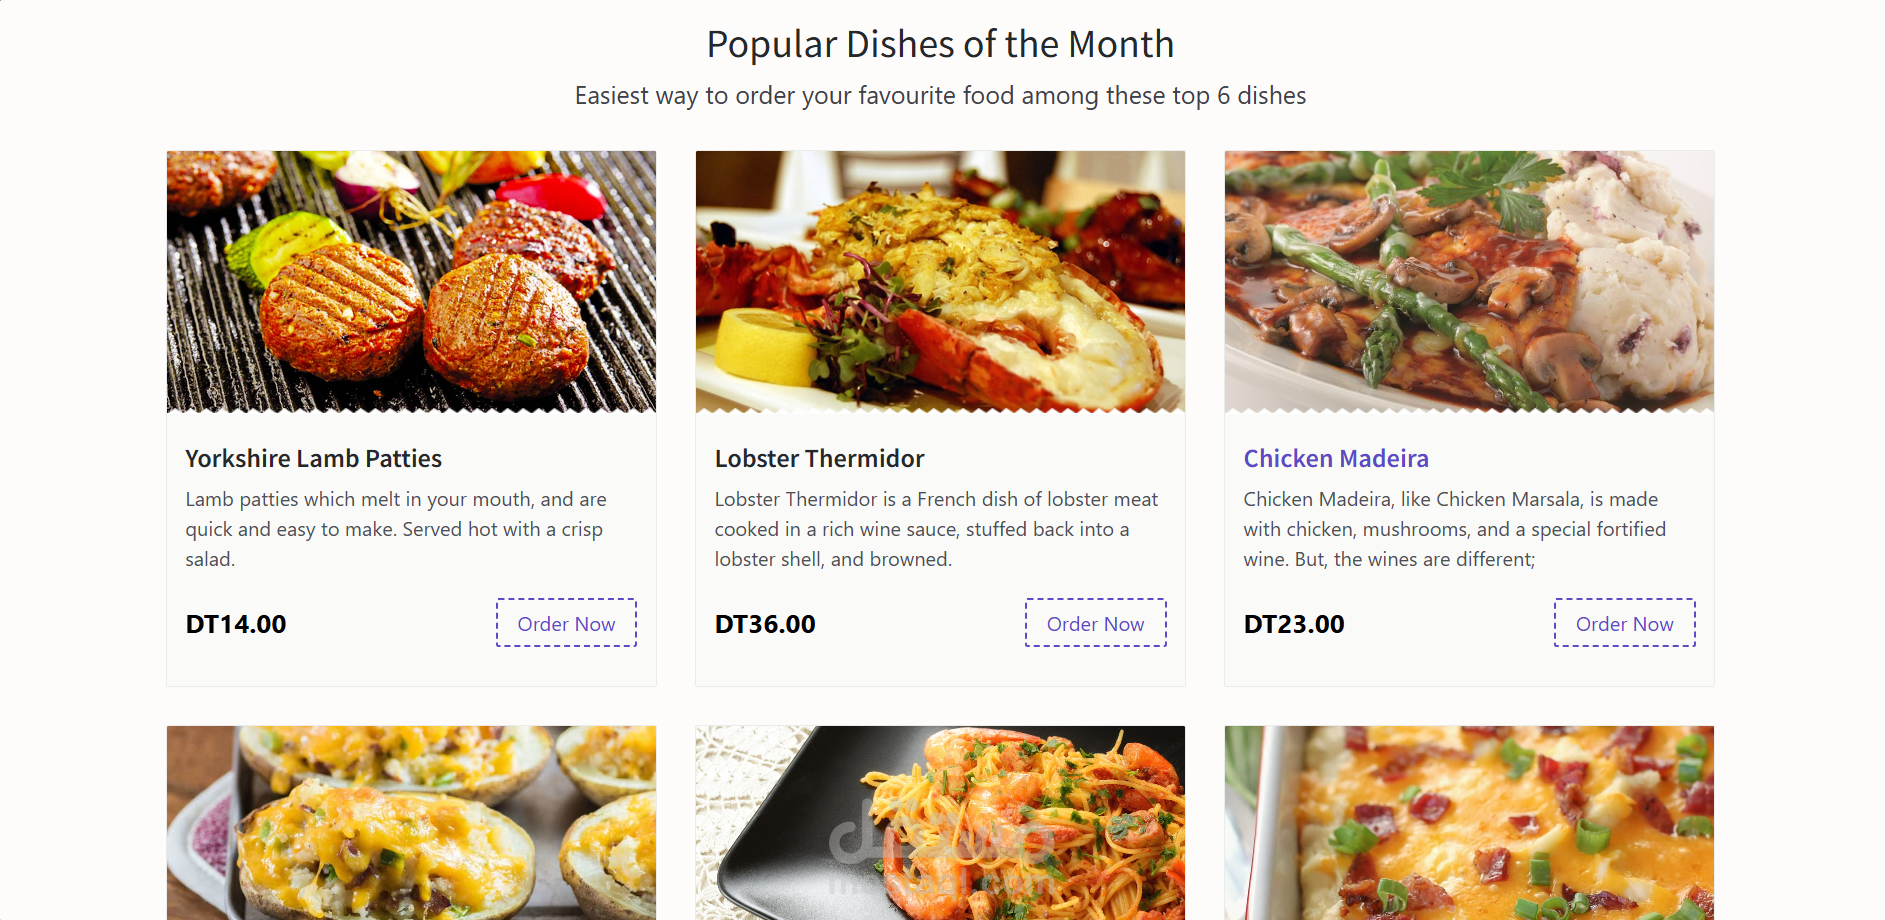Click the Chicken Madeira description paragraph
This screenshot has width=1885, height=920.
click(x=1455, y=529)
